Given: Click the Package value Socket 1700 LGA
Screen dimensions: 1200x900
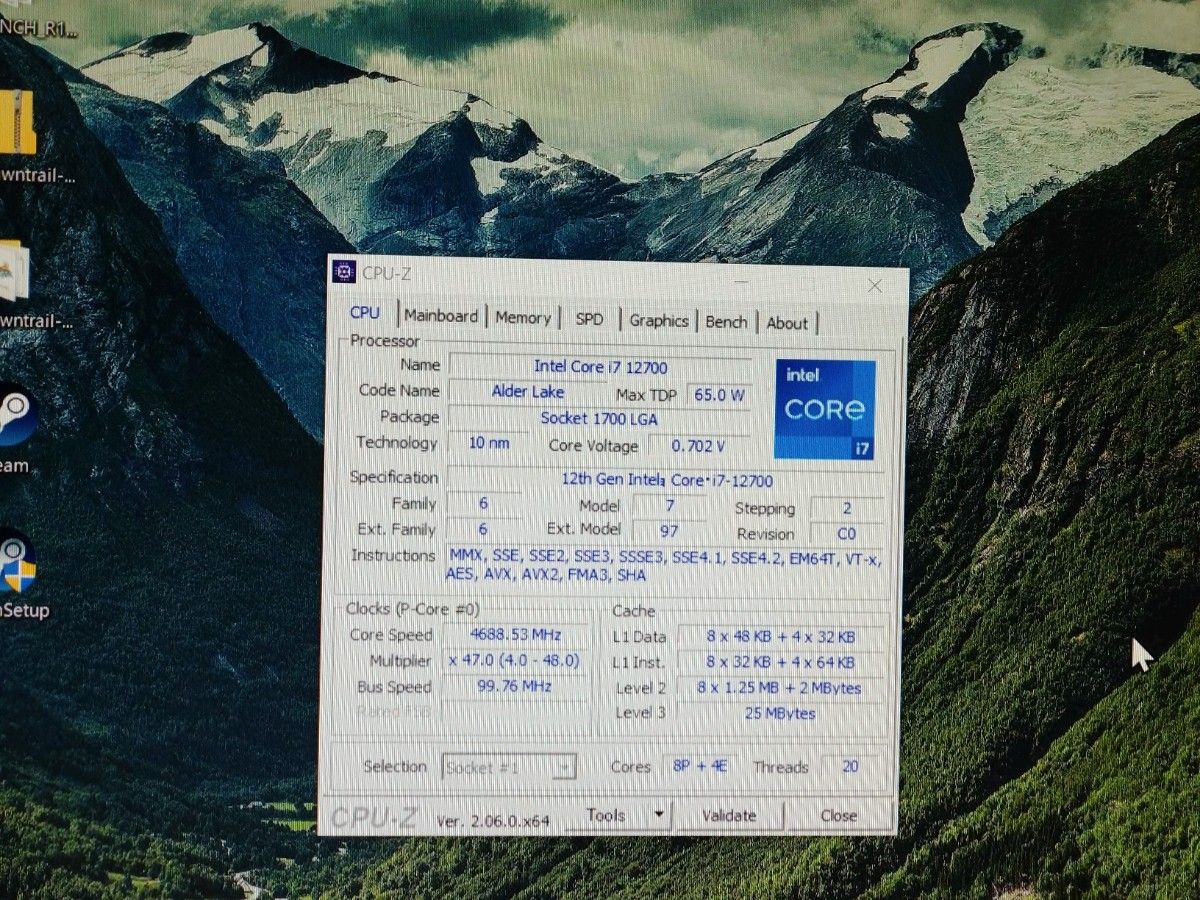Looking at the screenshot, I should pos(600,418).
